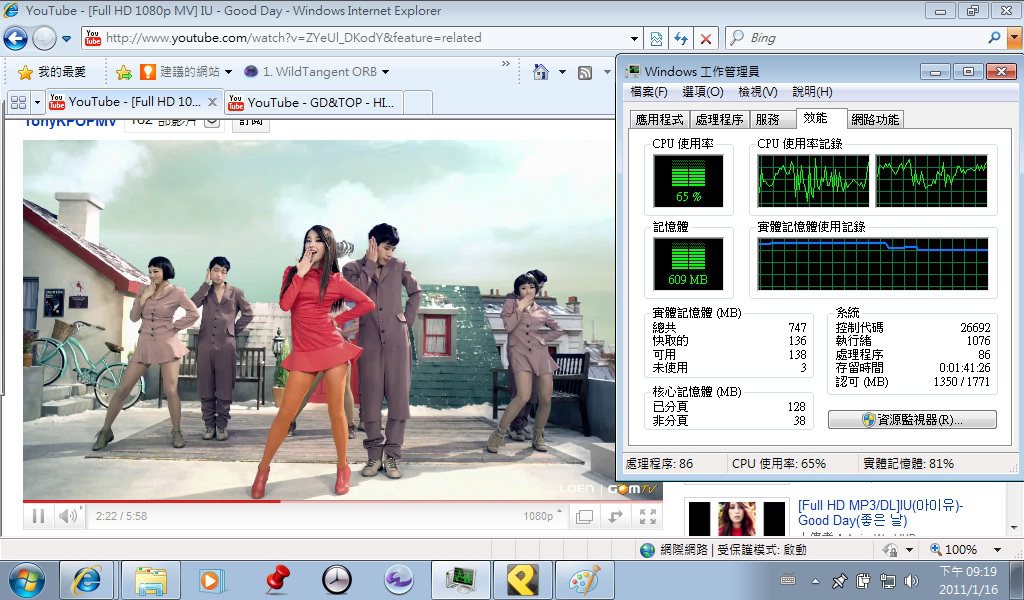Switch to the 處理程序 tab
This screenshot has height=600, width=1024.
click(719, 119)
